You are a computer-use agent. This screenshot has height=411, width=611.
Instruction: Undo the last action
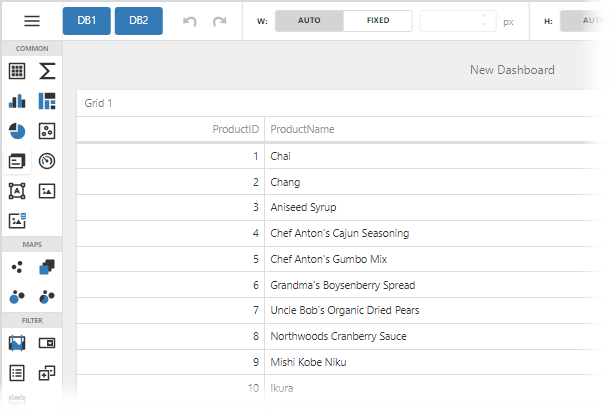point(190,21)
